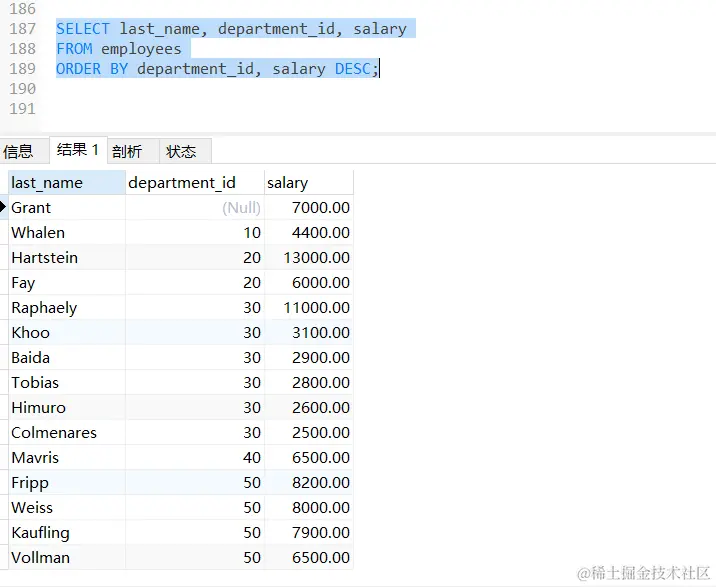Select the salary cell 2600.00
The image size is (716, 587).
pos(309,407)
